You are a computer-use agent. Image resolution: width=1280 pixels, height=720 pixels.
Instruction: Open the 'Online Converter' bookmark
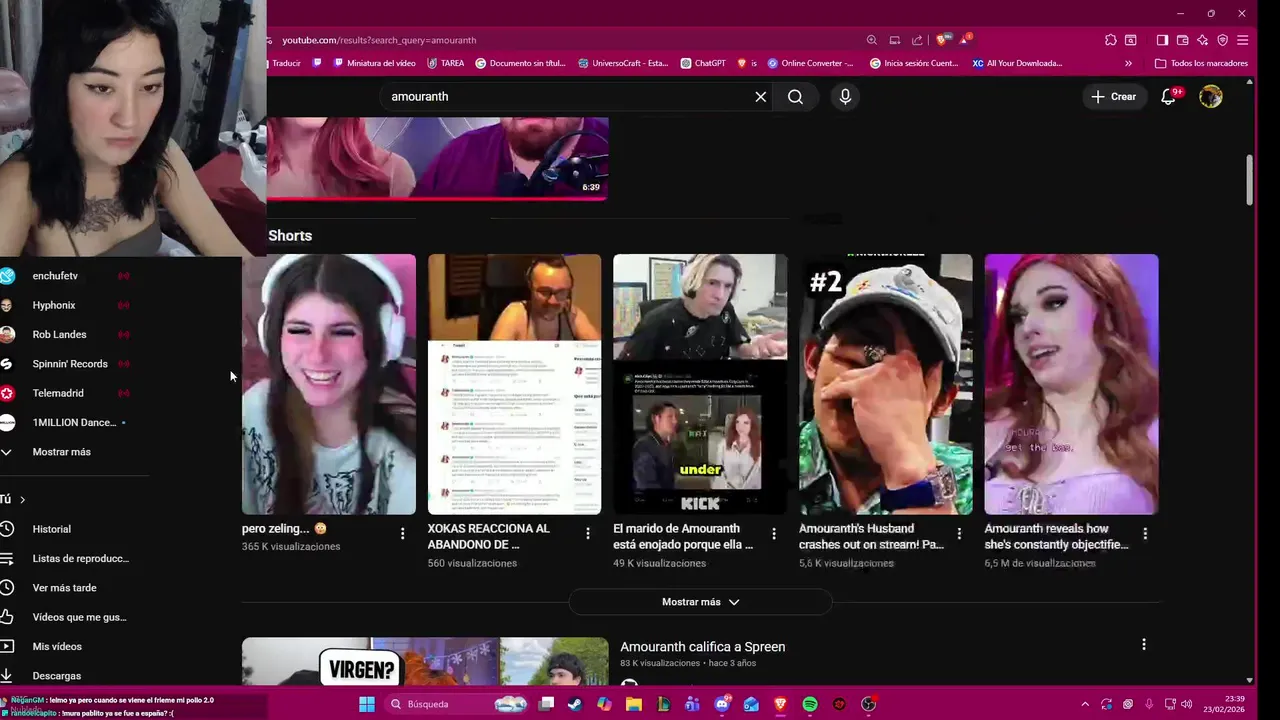(x=810, y=63)
